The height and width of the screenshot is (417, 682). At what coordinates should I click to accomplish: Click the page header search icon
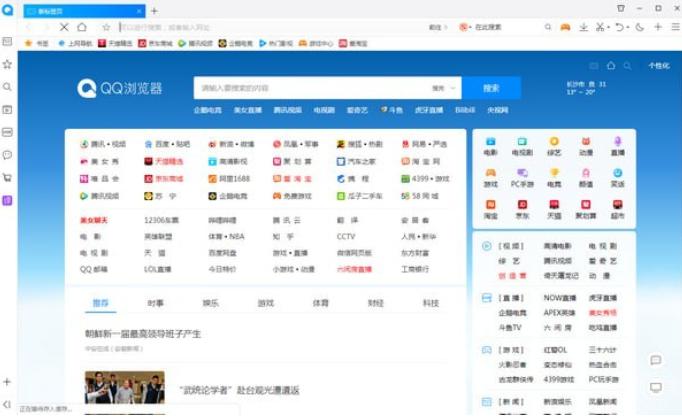tap(627, 66)
